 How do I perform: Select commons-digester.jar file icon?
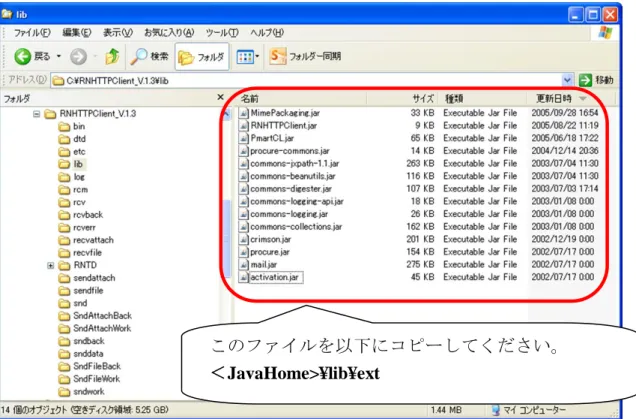(243, 189)
